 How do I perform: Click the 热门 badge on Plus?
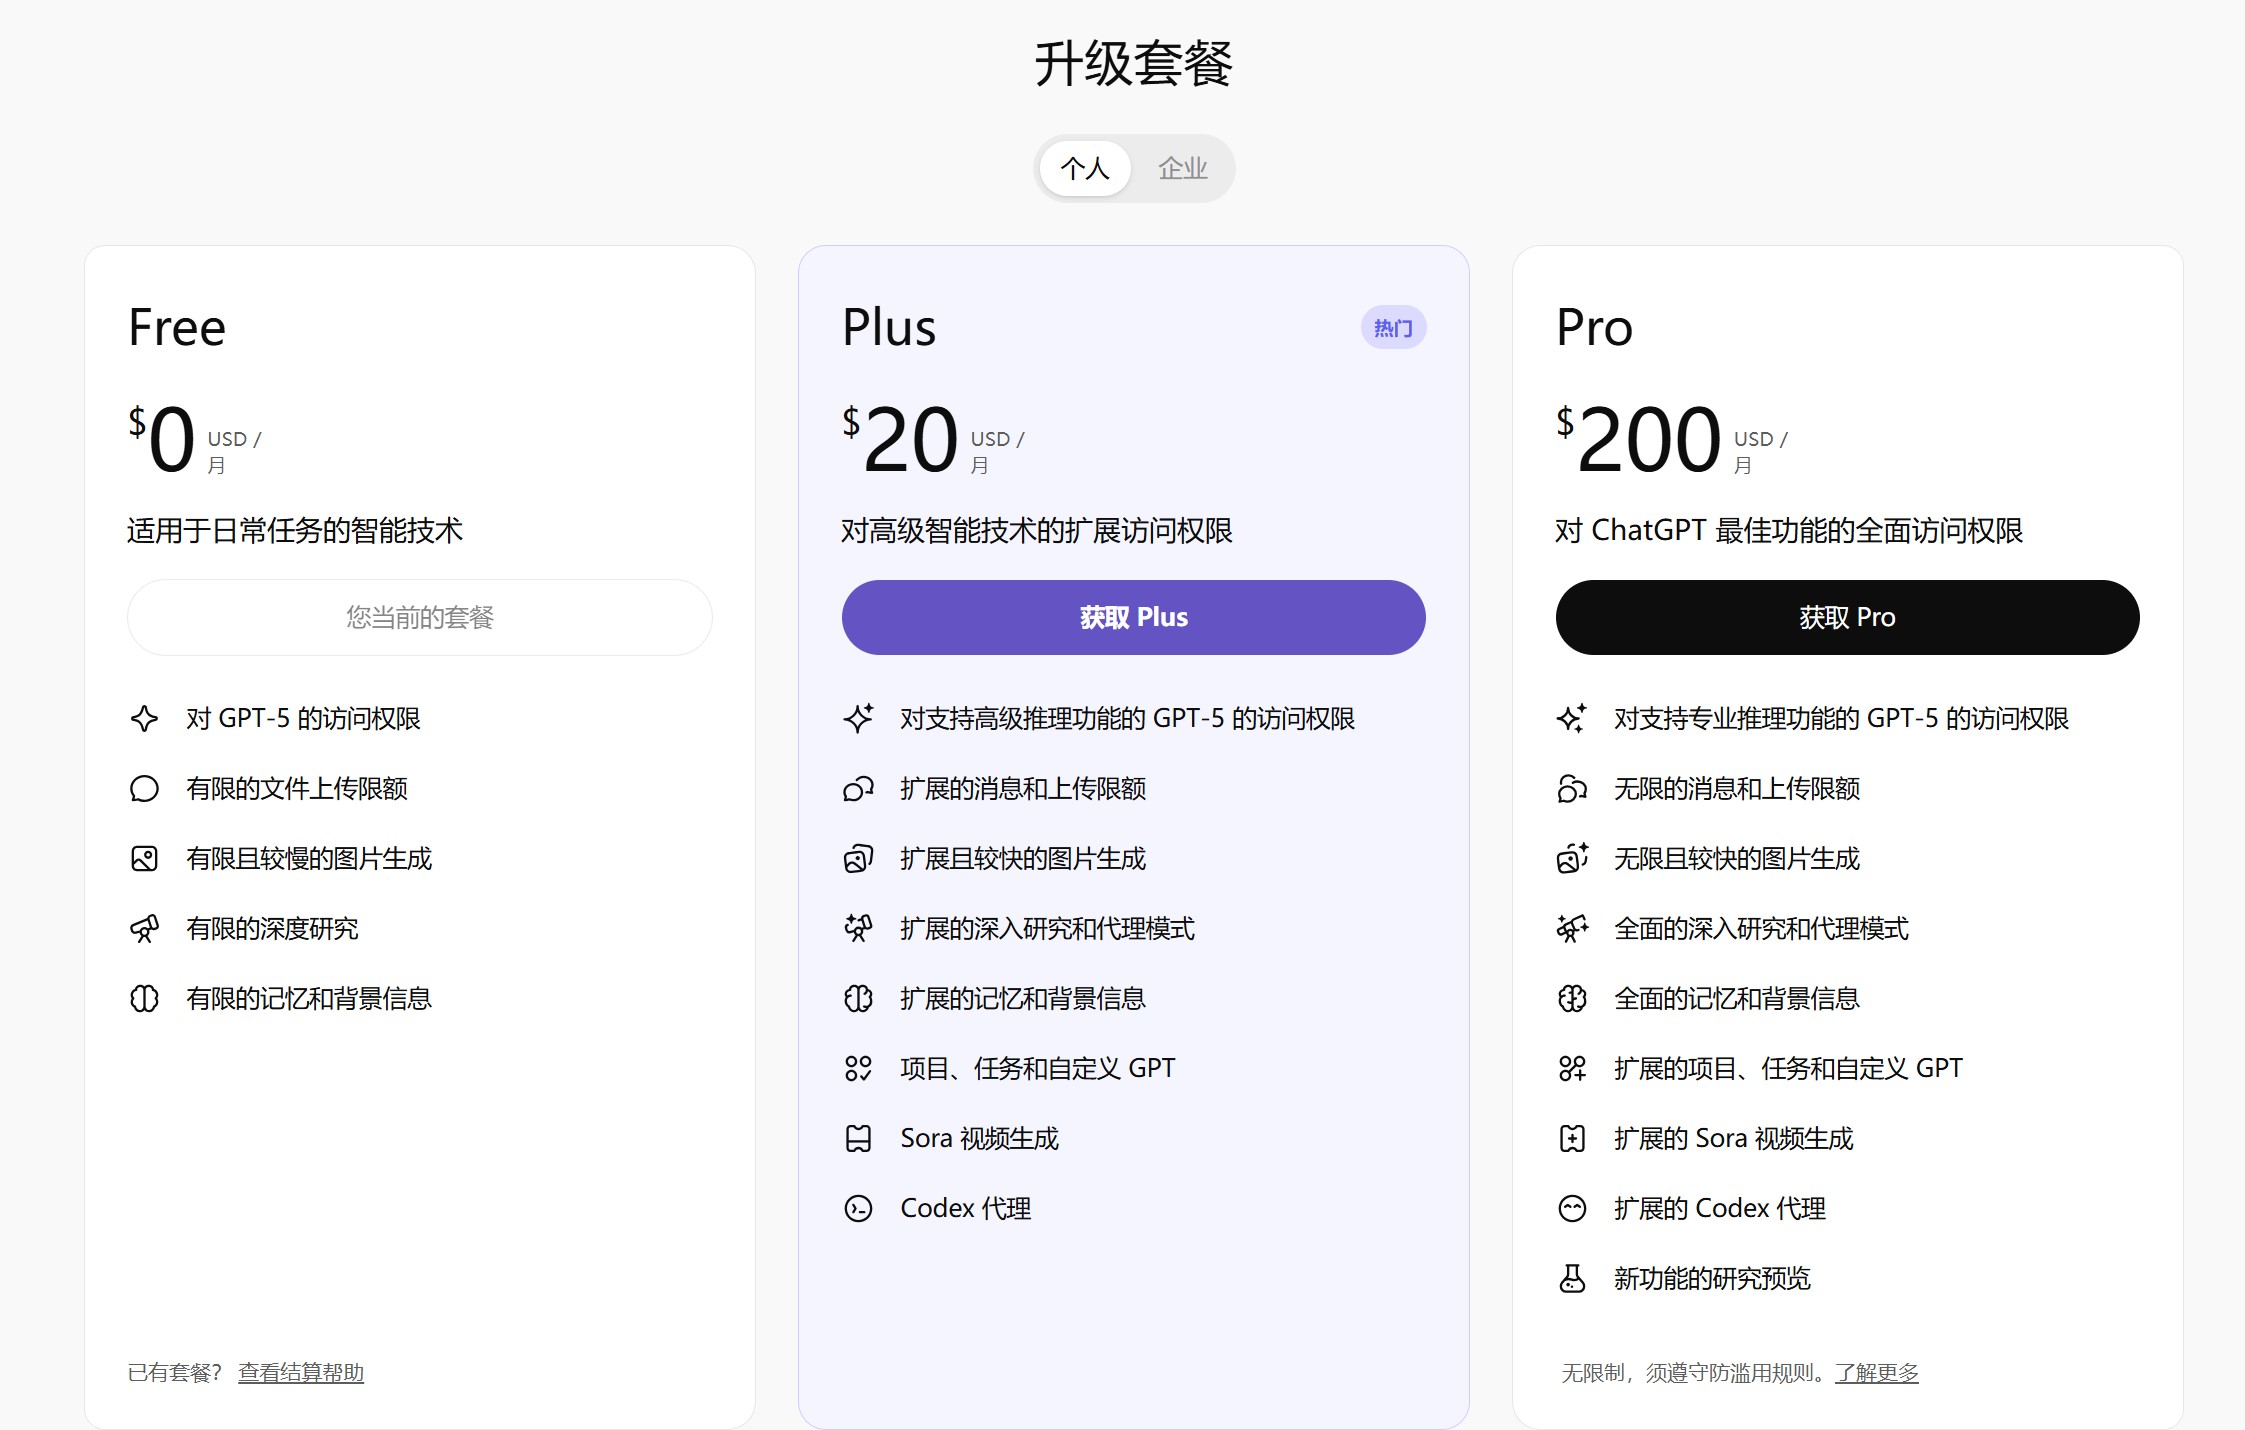point(1393,328)
